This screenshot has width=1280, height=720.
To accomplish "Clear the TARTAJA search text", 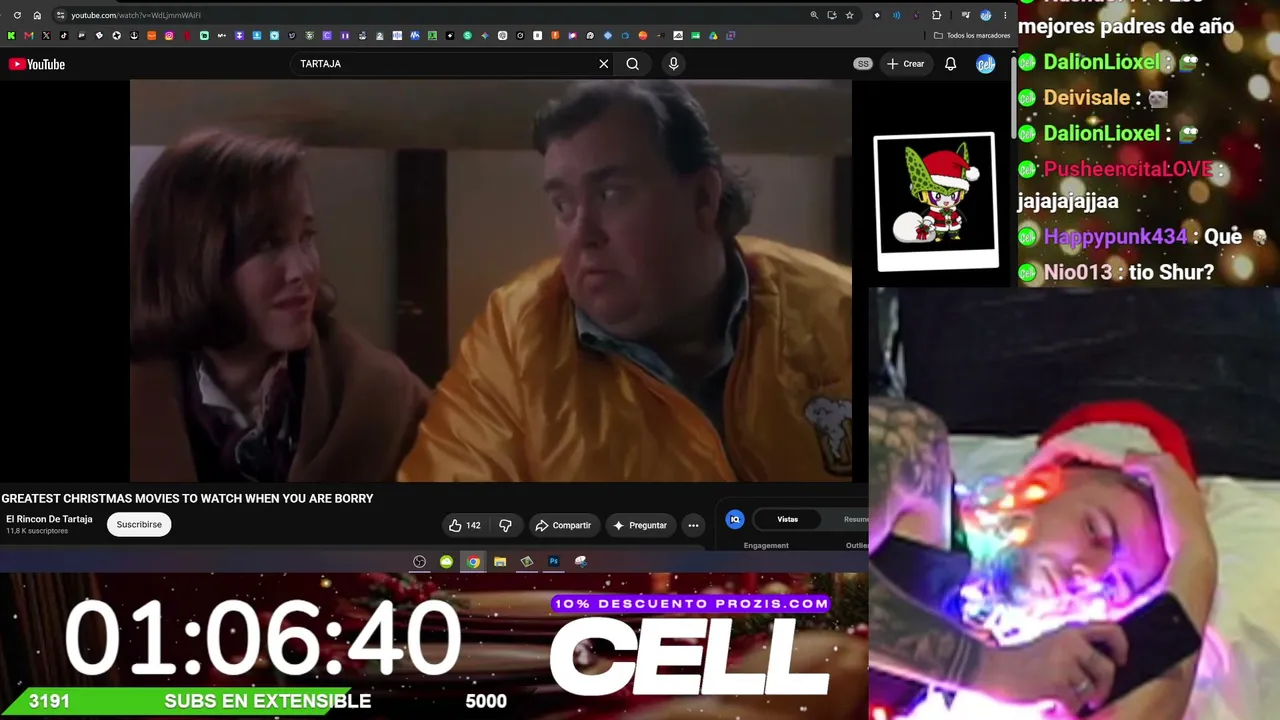I will point(604,64).
